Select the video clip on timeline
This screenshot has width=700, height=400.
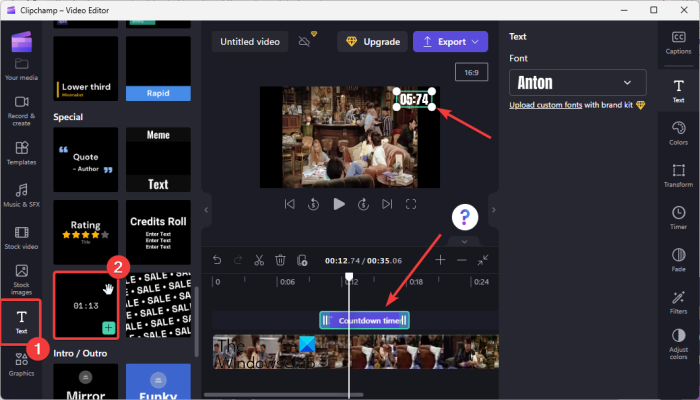pyautogui.click(x=355, y=352)
